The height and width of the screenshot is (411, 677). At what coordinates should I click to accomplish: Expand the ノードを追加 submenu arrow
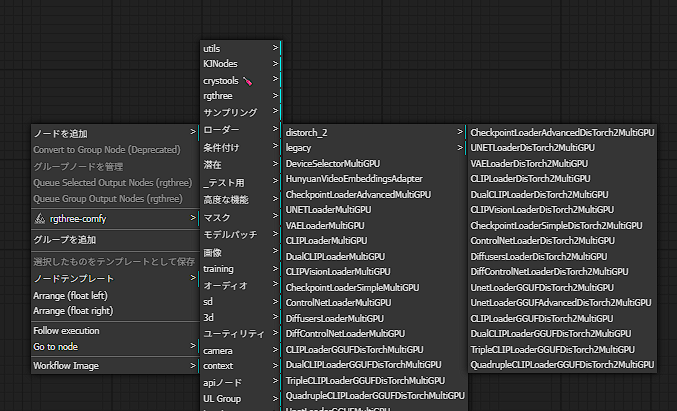coord(193,132)
